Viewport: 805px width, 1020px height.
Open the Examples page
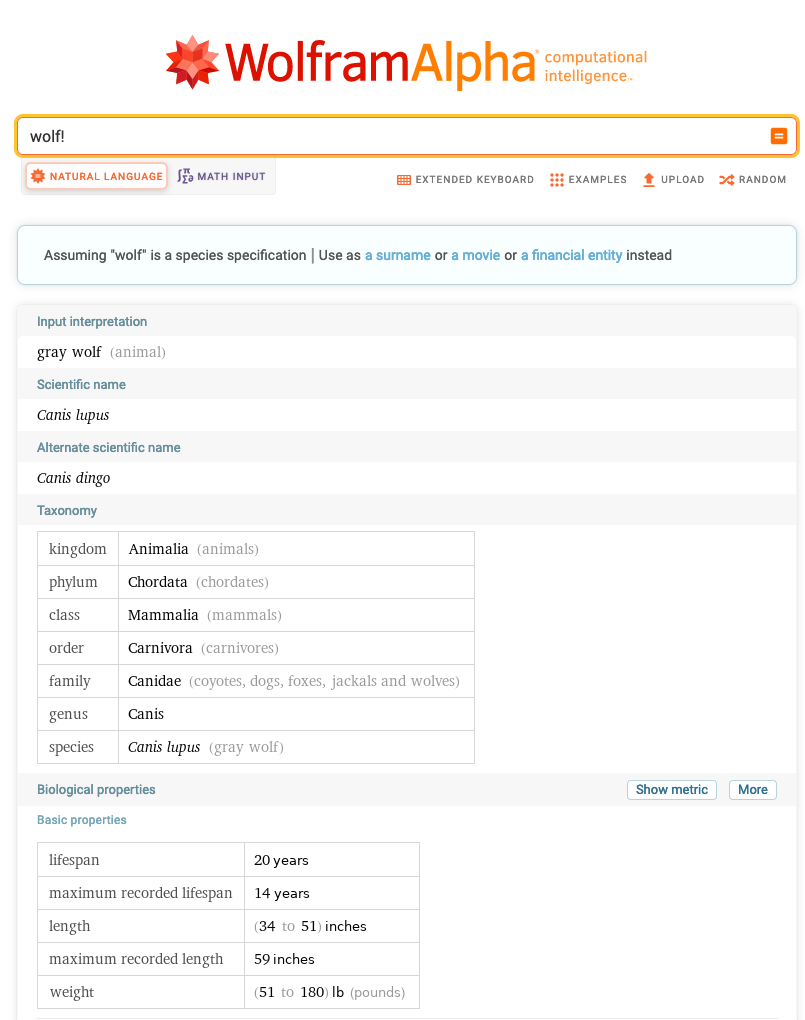[x=588, y=180]
